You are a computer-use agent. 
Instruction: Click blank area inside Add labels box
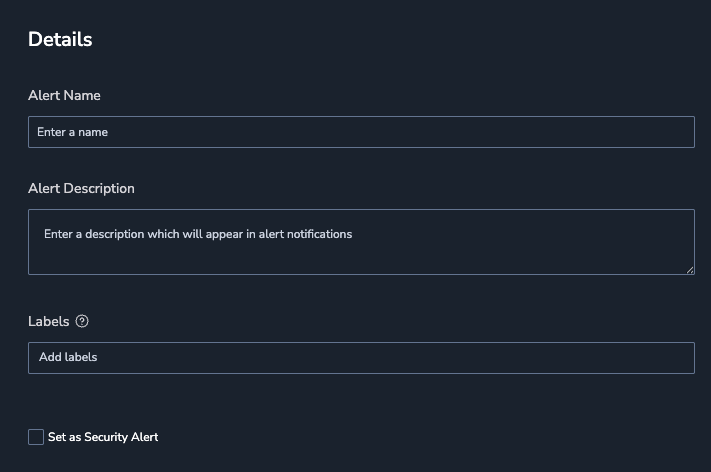pos(394,358)
